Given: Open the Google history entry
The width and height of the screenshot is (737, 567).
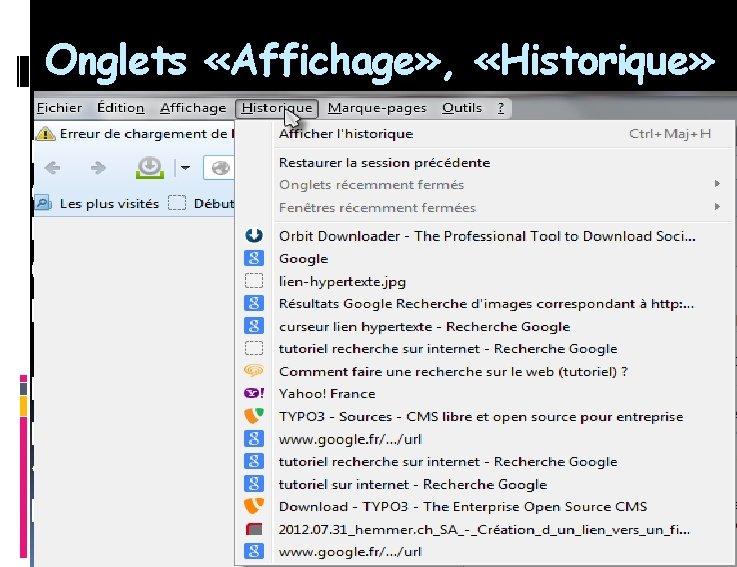Looking at the screenshot, I should [484, 259].
